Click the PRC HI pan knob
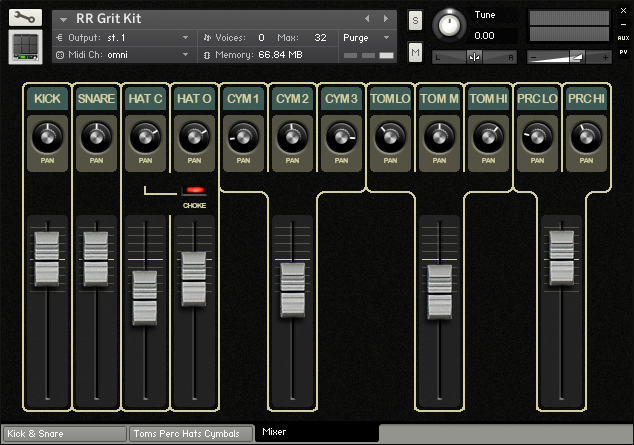This screenshot has width=634, height=445. pos(586,138)
